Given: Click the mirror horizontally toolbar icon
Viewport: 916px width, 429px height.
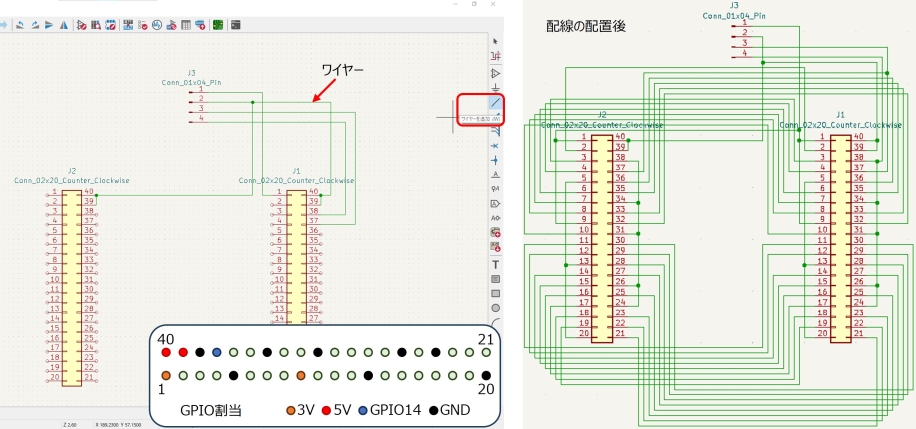Looking at the screenshot, I should click(65, 24).
